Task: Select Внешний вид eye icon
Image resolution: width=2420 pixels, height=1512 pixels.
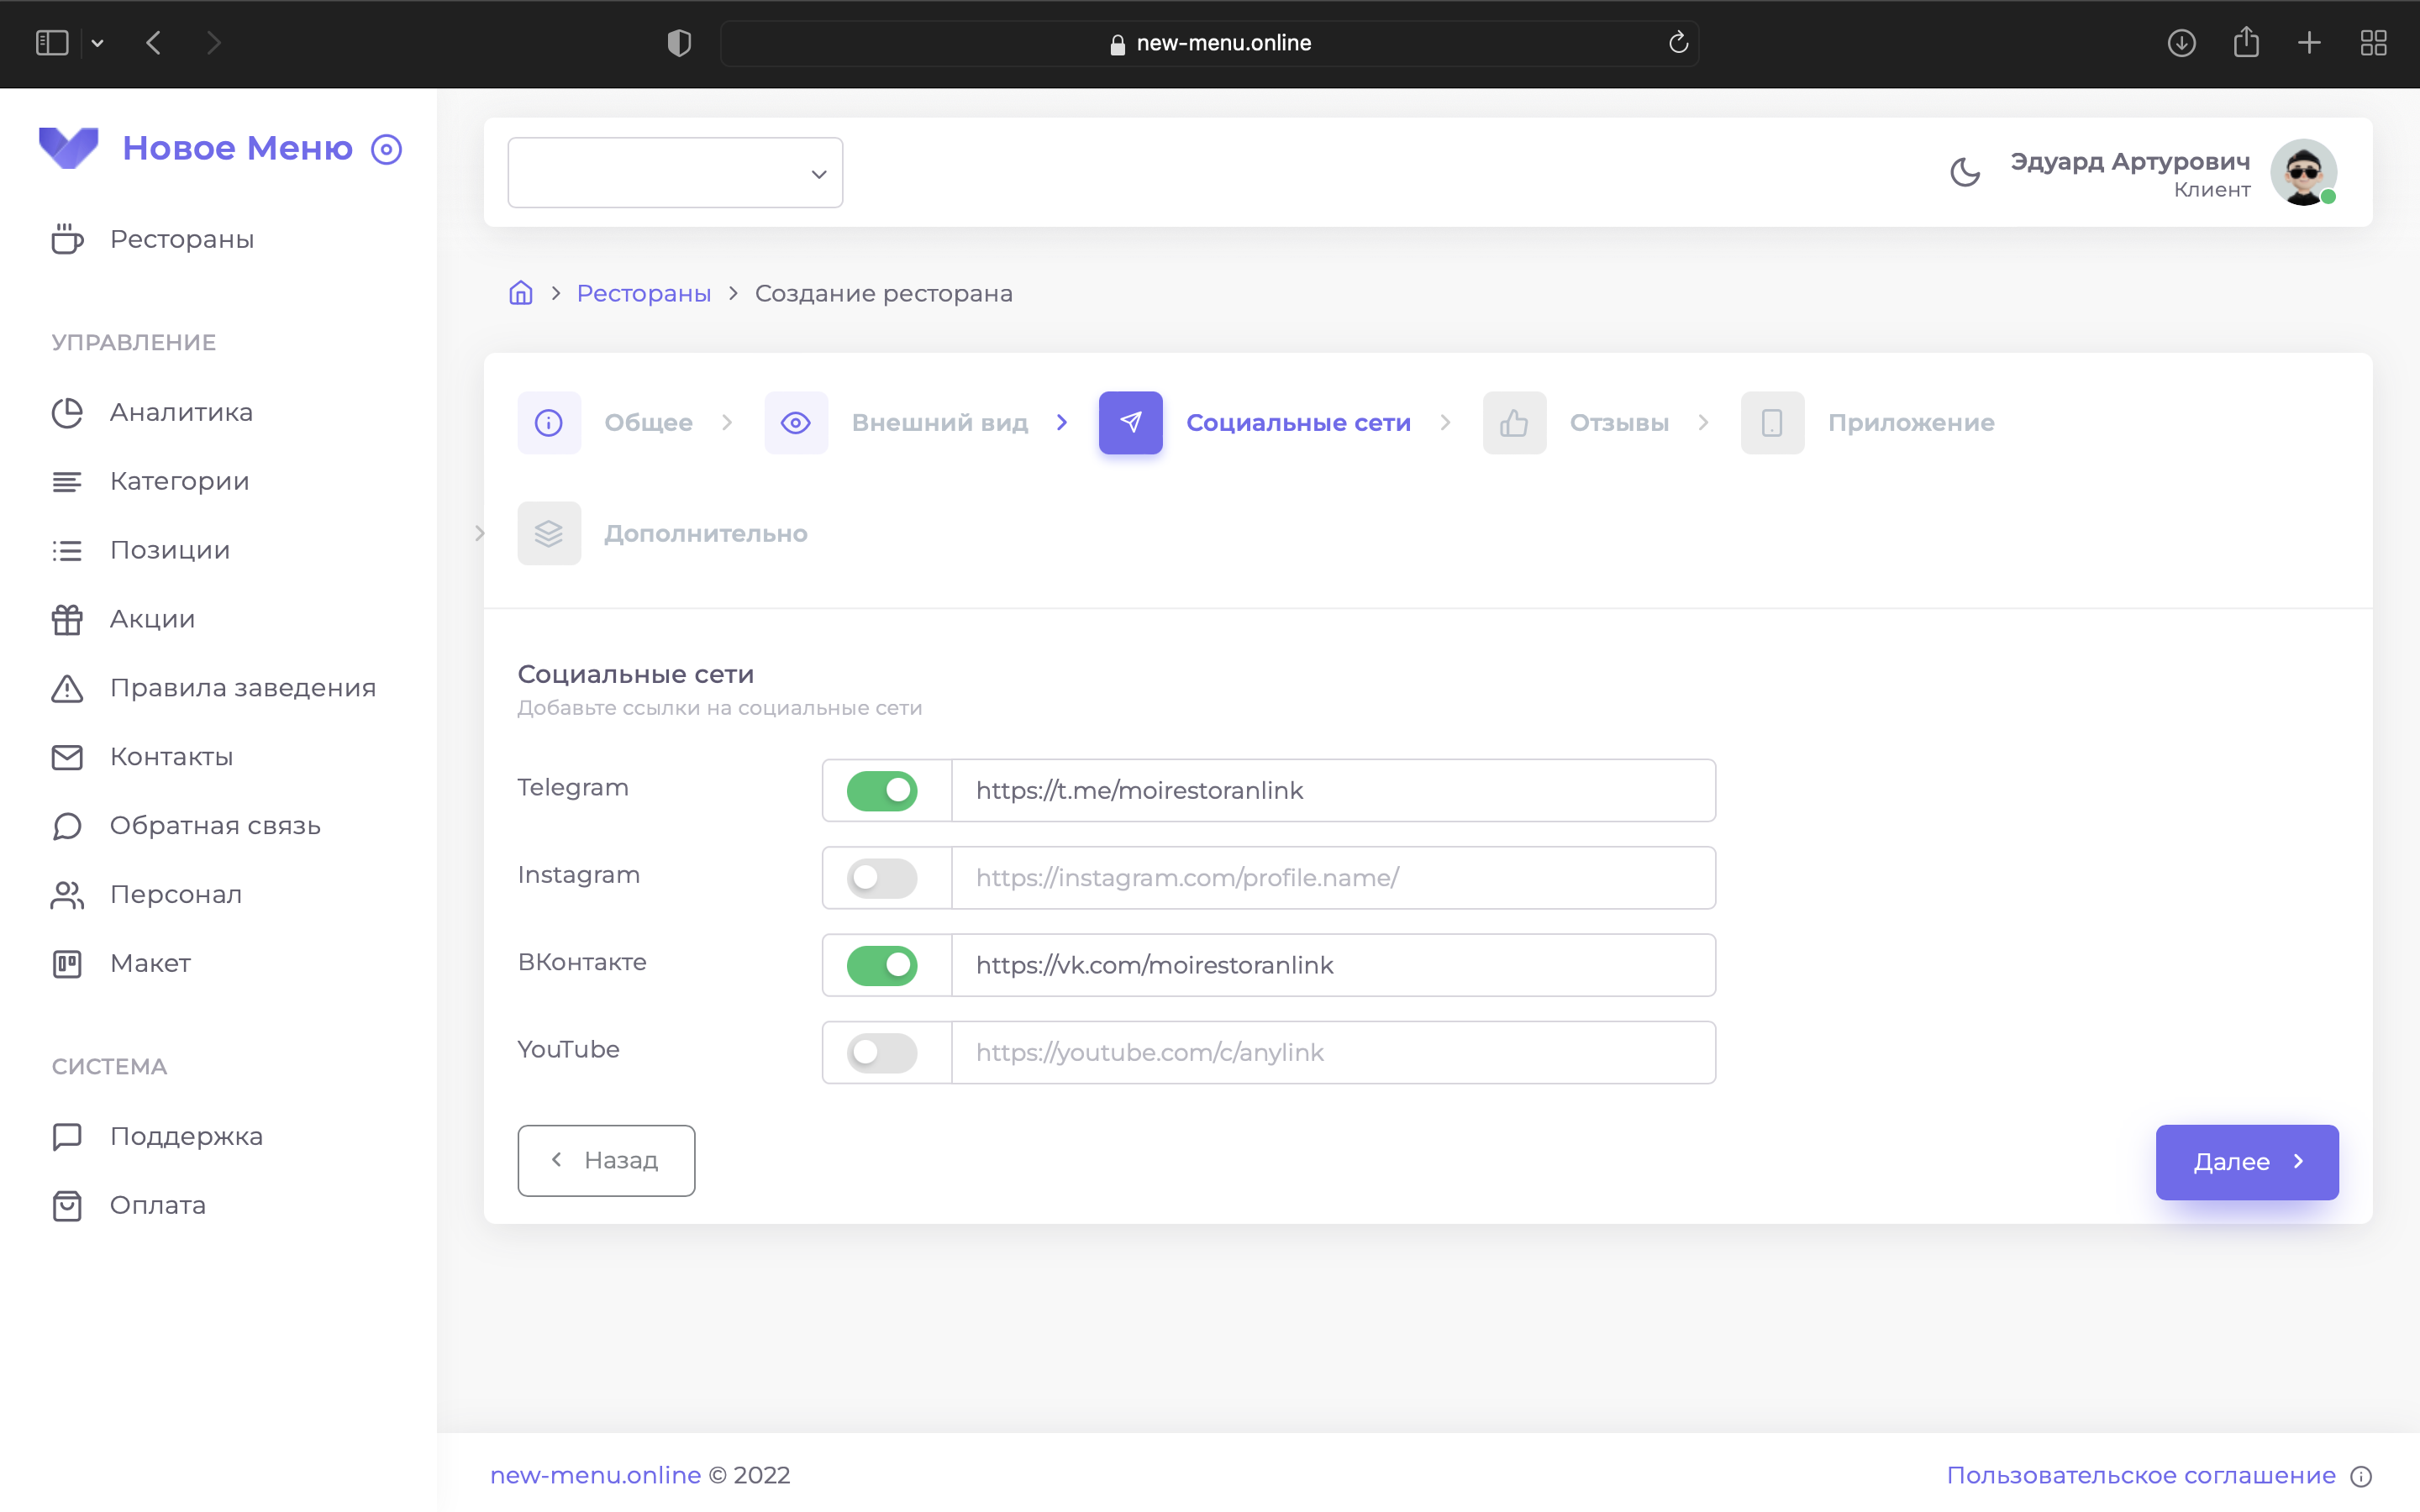Action: (796, 423)
